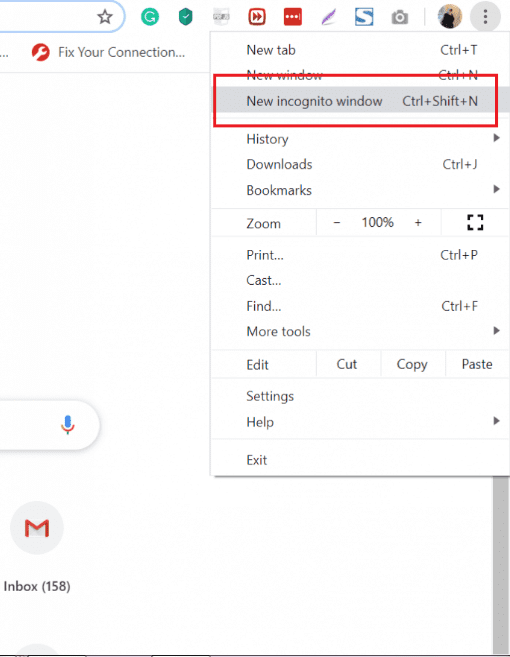This screenshot has height=657, width=510.
Task: Decrease zoom with the minus button
Action: [337, 222]
